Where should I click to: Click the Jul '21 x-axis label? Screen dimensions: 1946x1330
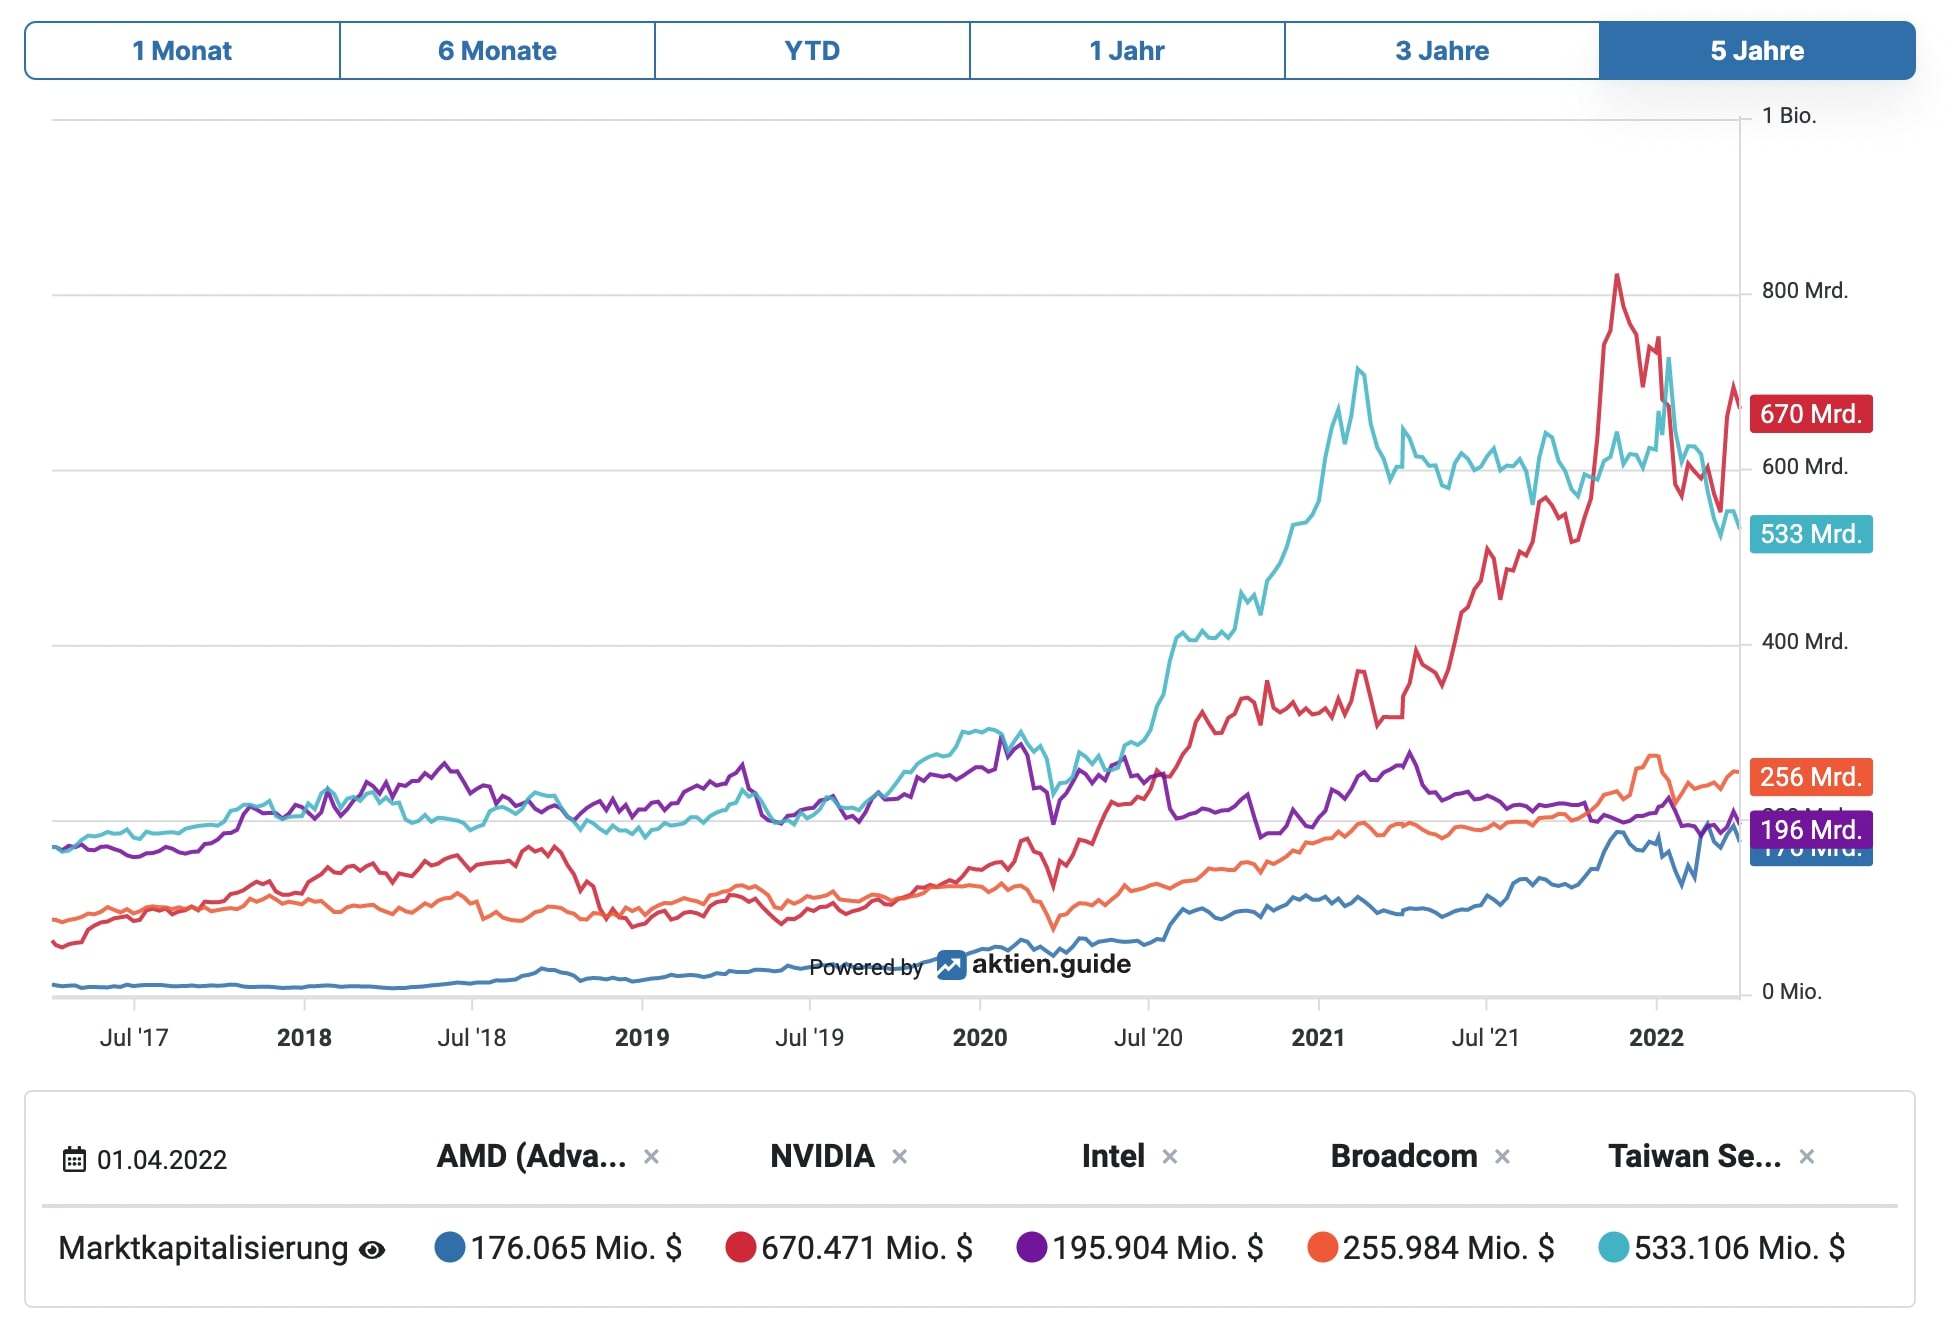point(1486,1038)
